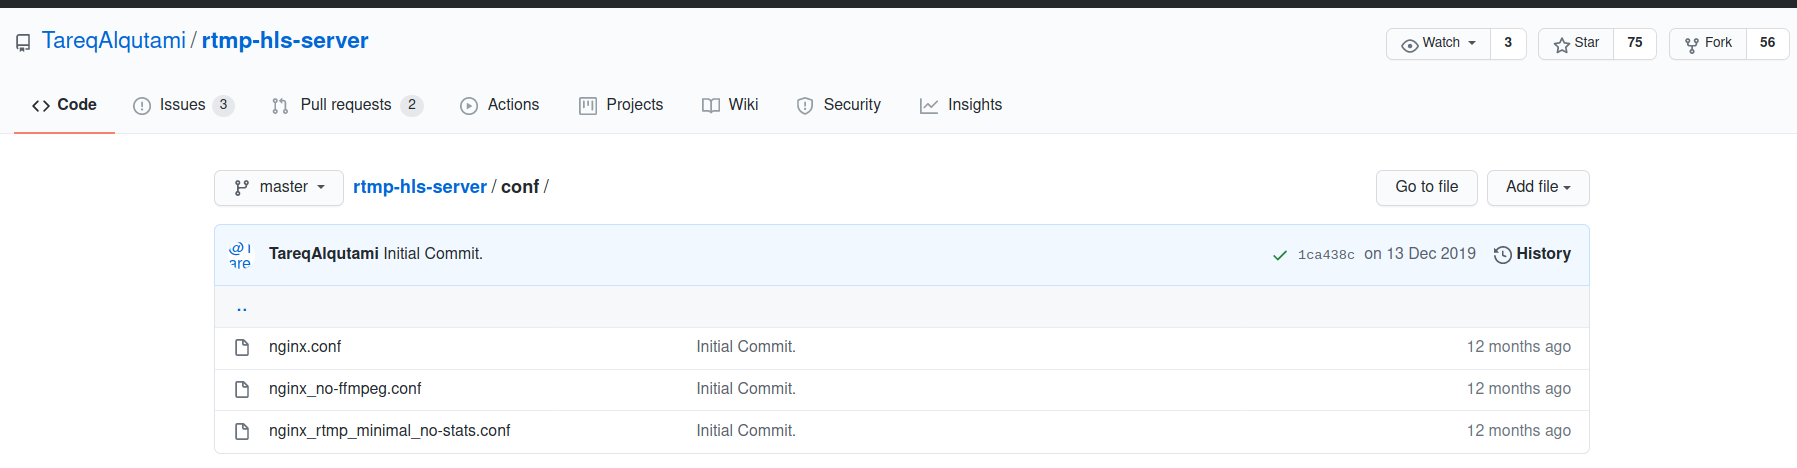This screenshot has height=468, width=1797.
Task: Click the Issues count badge 3
Action: tap(223, 105)
